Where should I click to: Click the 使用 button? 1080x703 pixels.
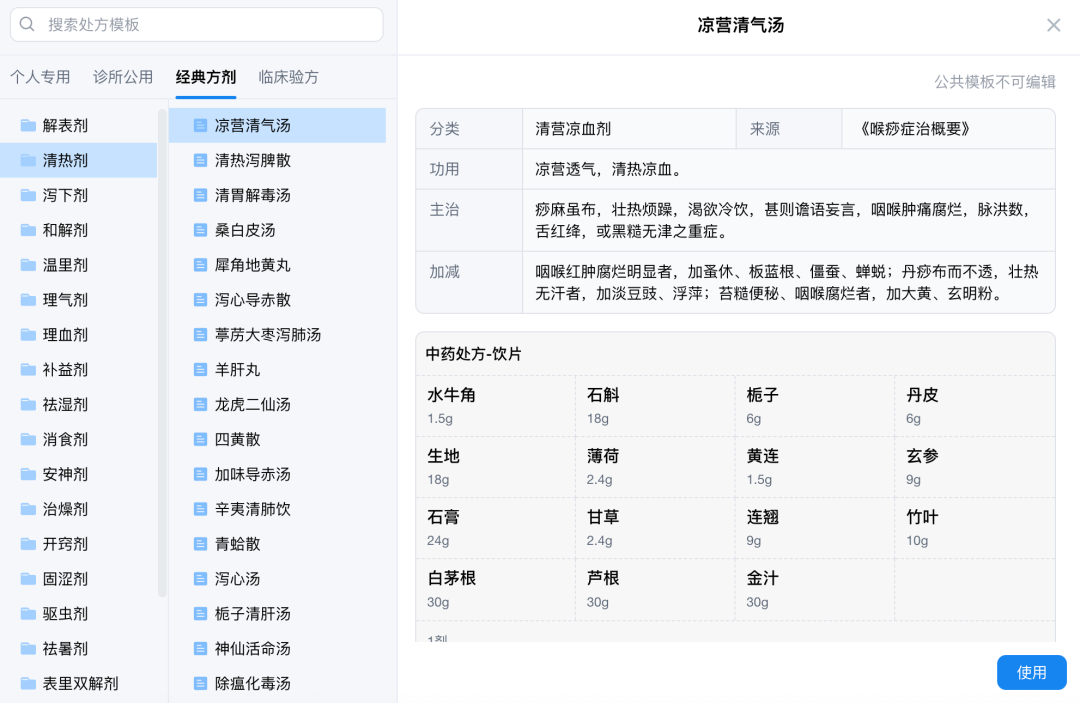[x=1031, y=672]
